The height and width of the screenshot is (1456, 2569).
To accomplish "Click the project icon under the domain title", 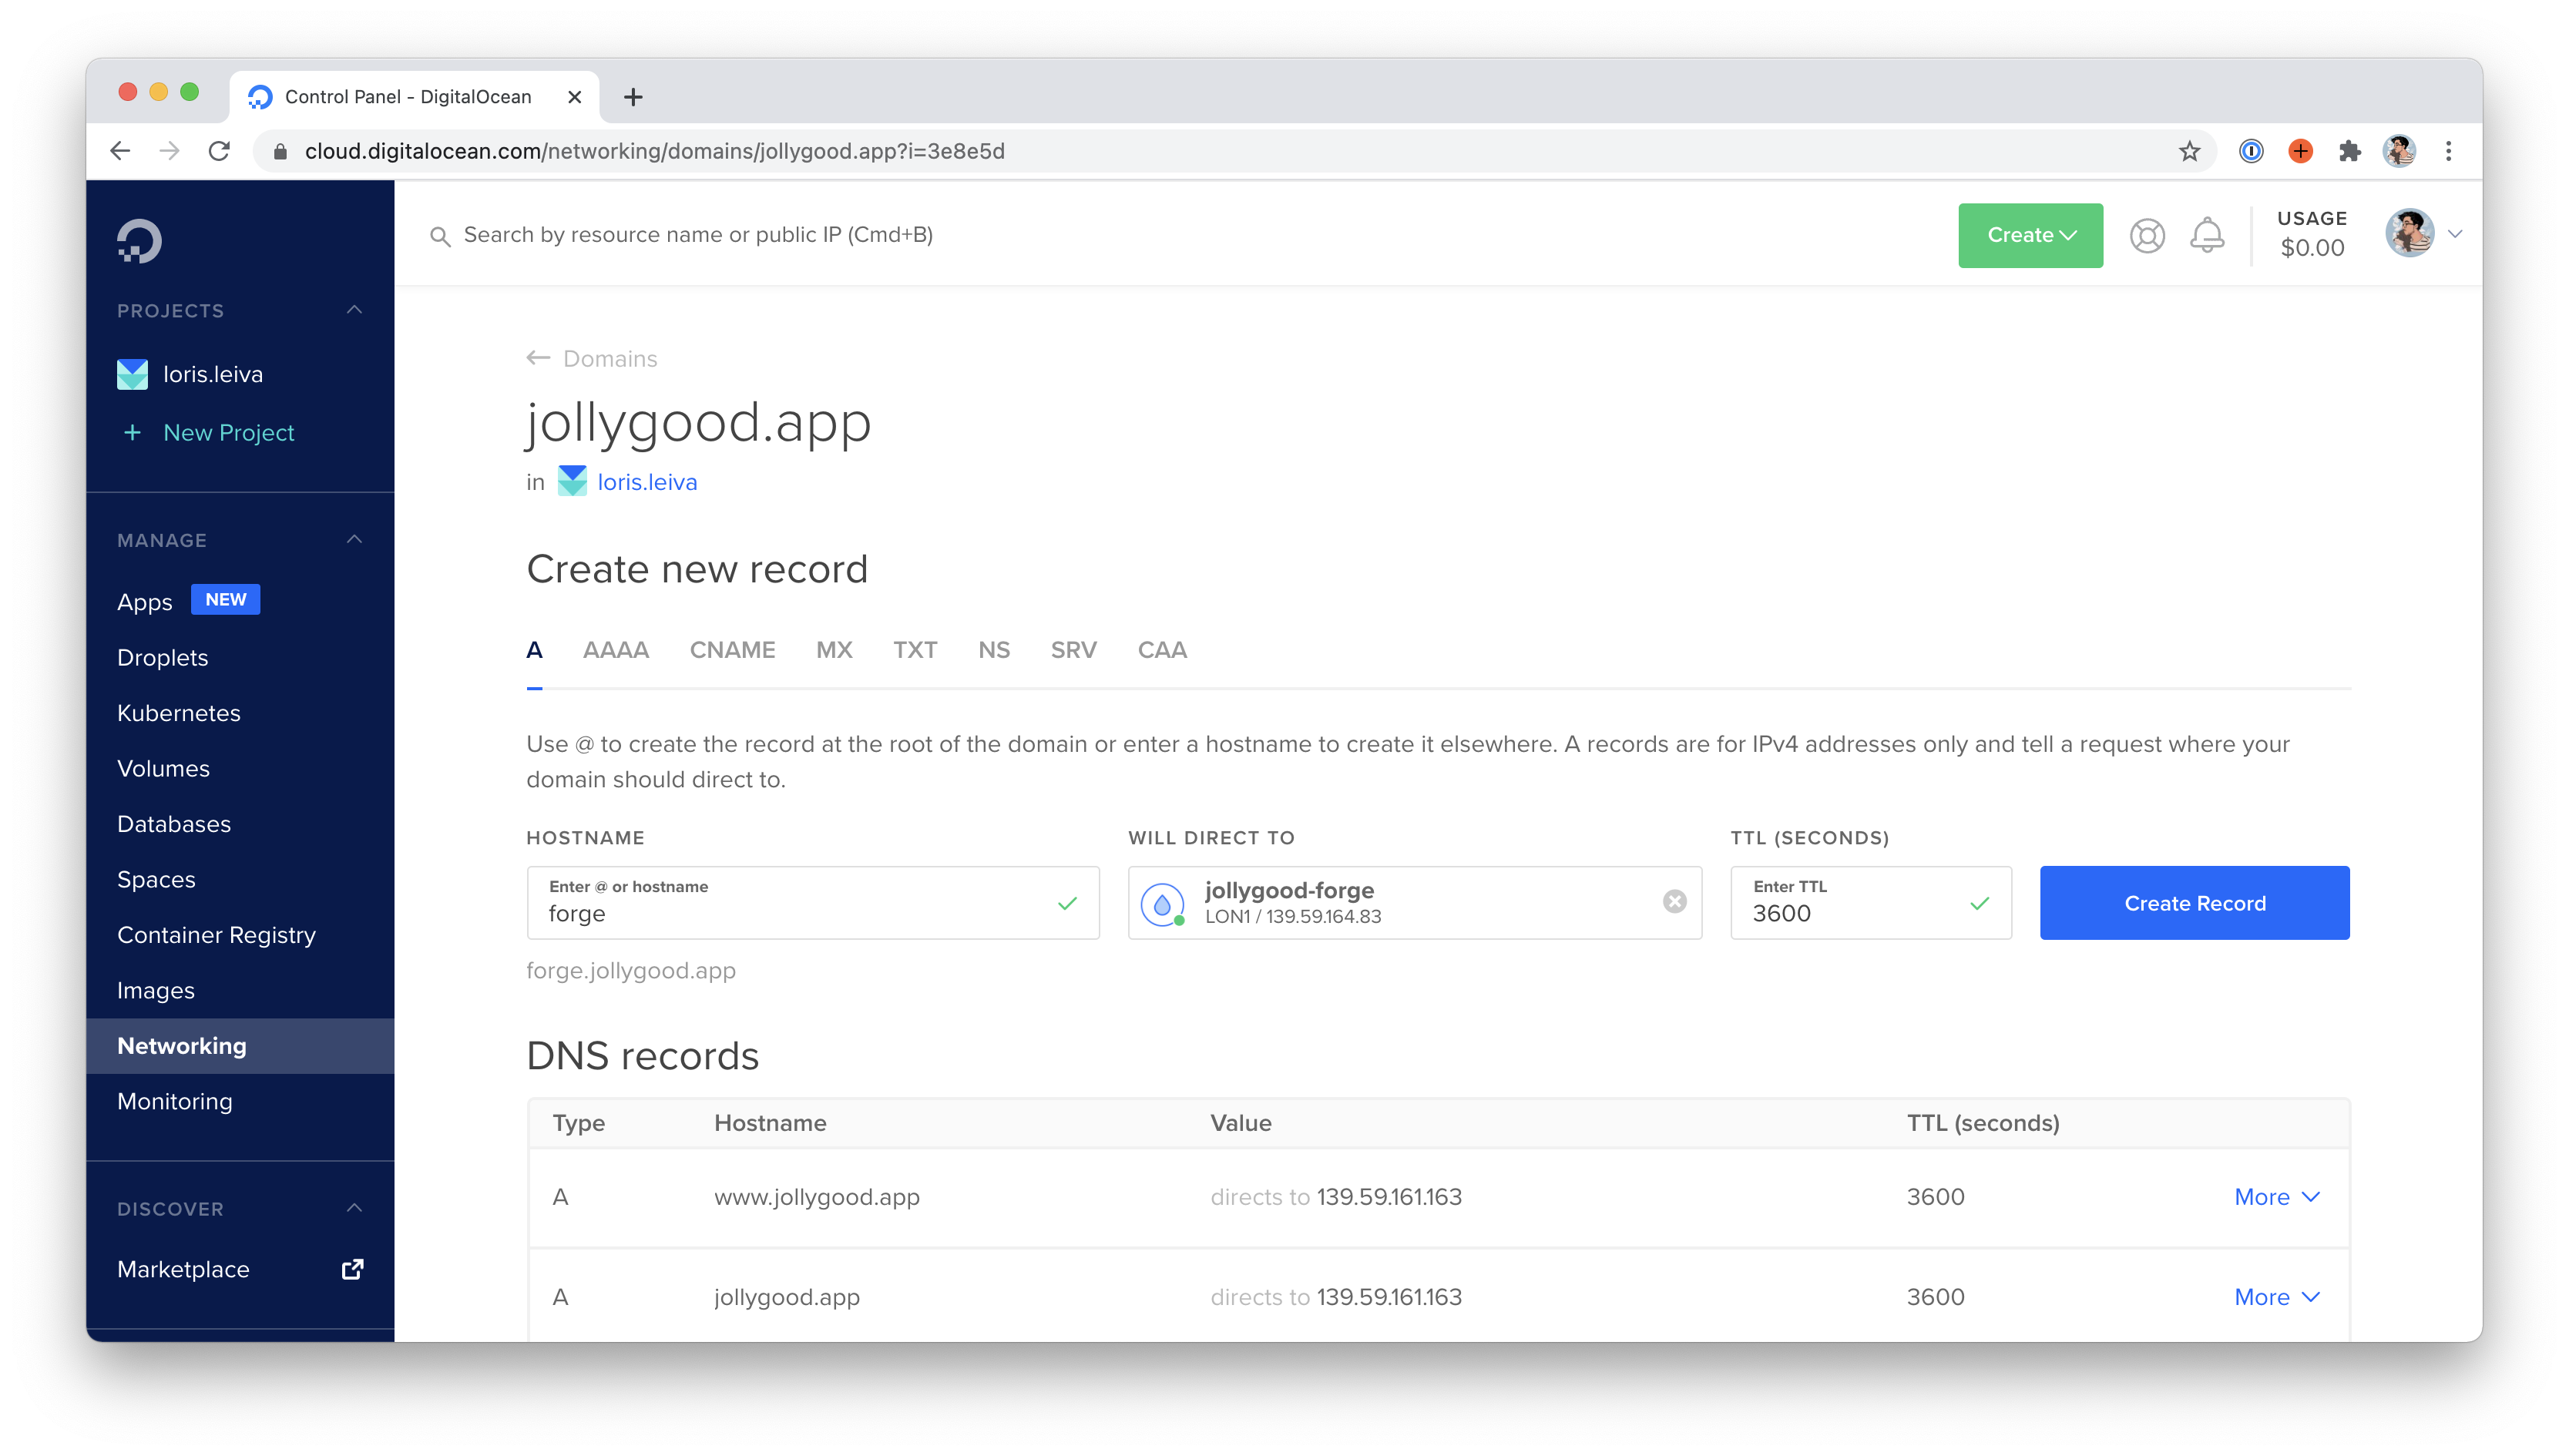I will [572, 481].
